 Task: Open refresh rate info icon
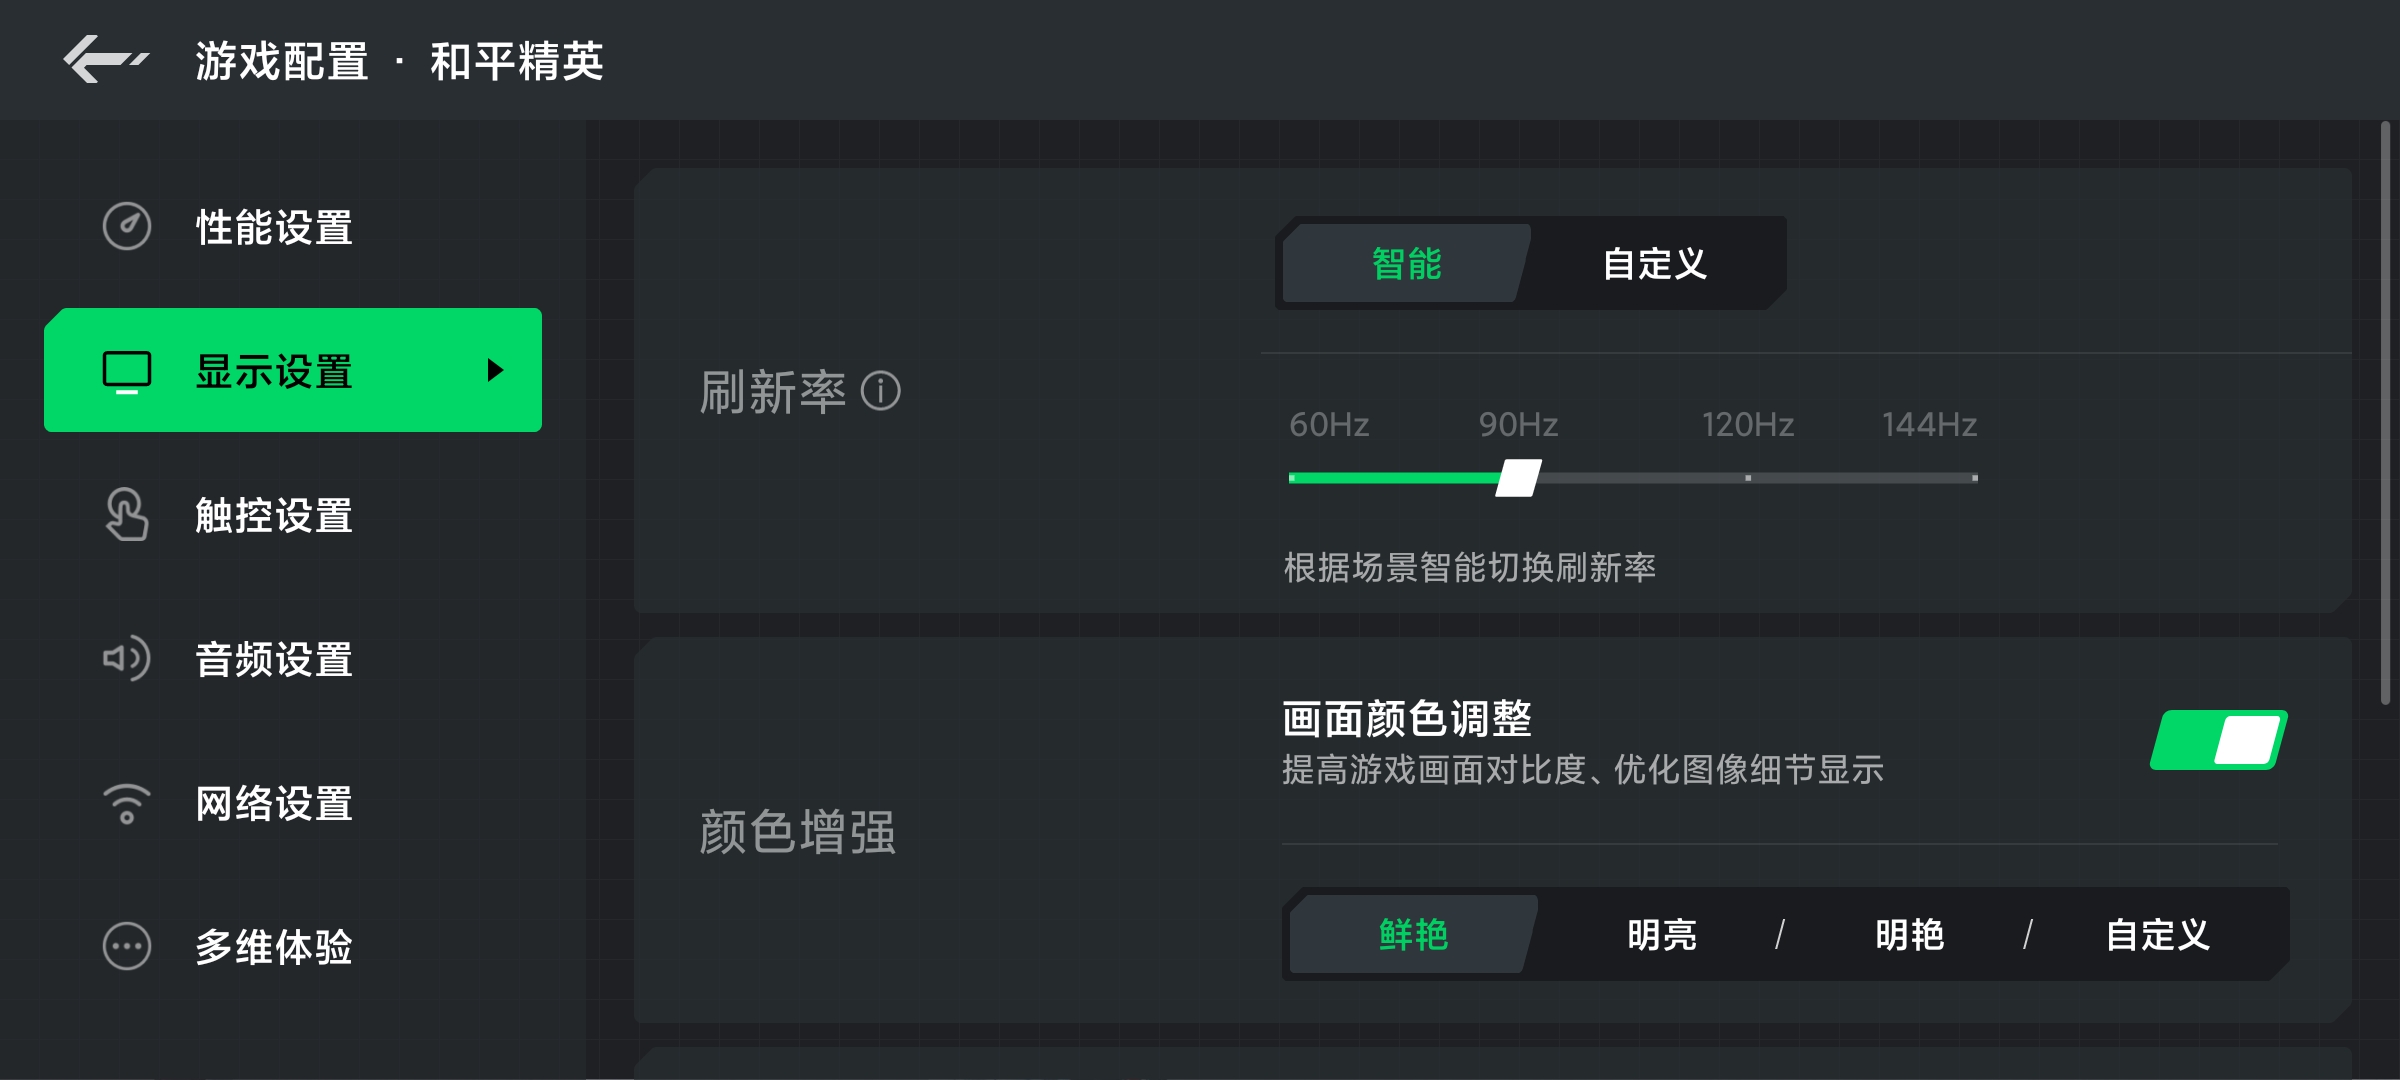coord(881,391)
